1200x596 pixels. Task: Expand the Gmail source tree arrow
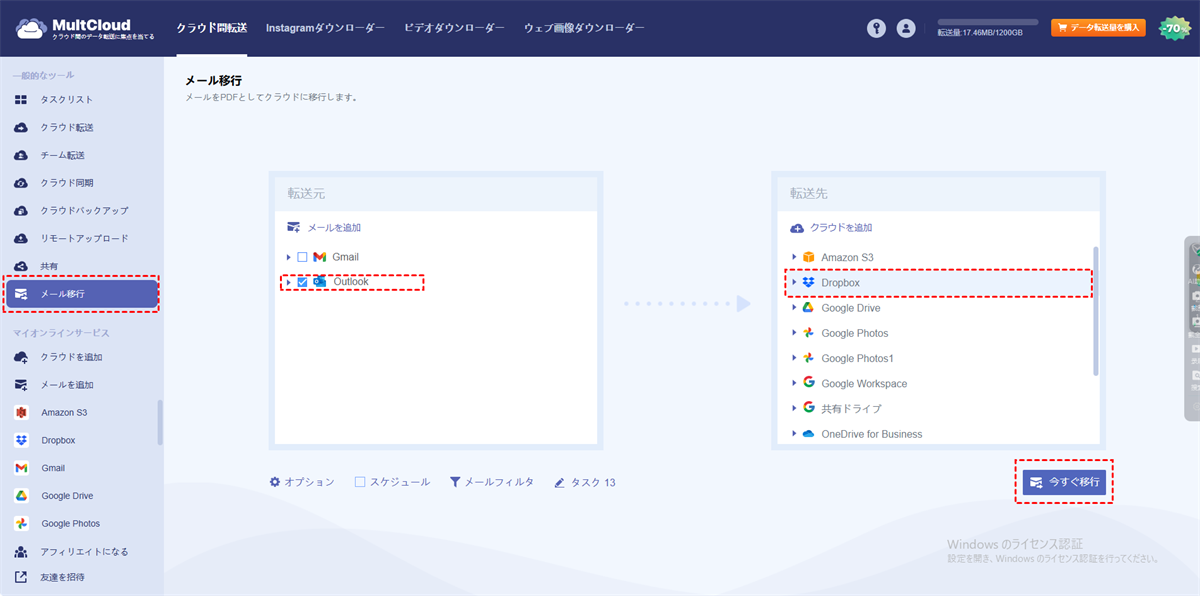pyautogui.click(x=289, y=257)
